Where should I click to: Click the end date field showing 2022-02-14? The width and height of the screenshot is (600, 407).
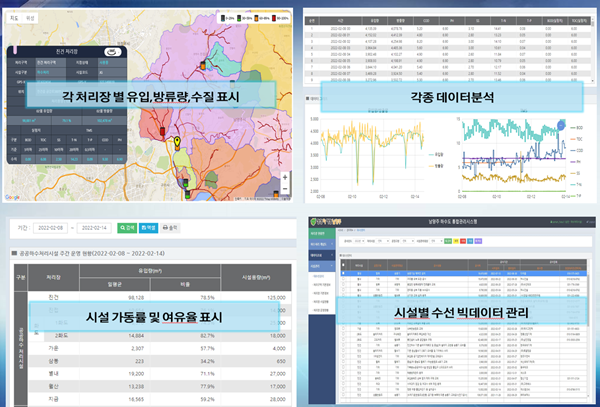[x=94, y=228]
